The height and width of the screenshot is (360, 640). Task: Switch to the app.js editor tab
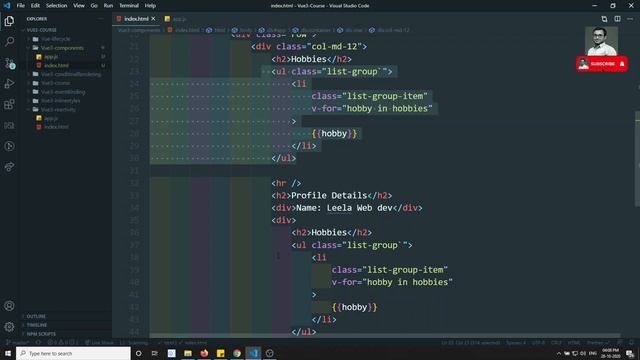(176, 19)
